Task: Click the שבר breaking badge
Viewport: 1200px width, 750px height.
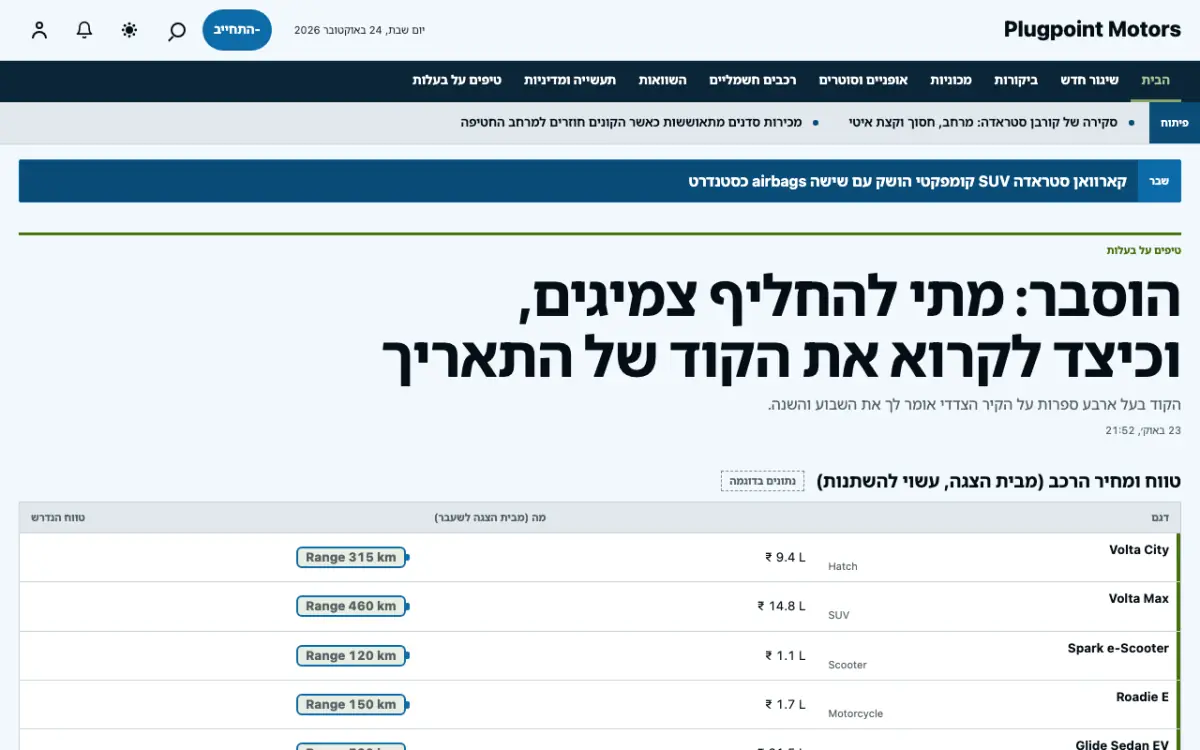Action: coord(1159,181)
